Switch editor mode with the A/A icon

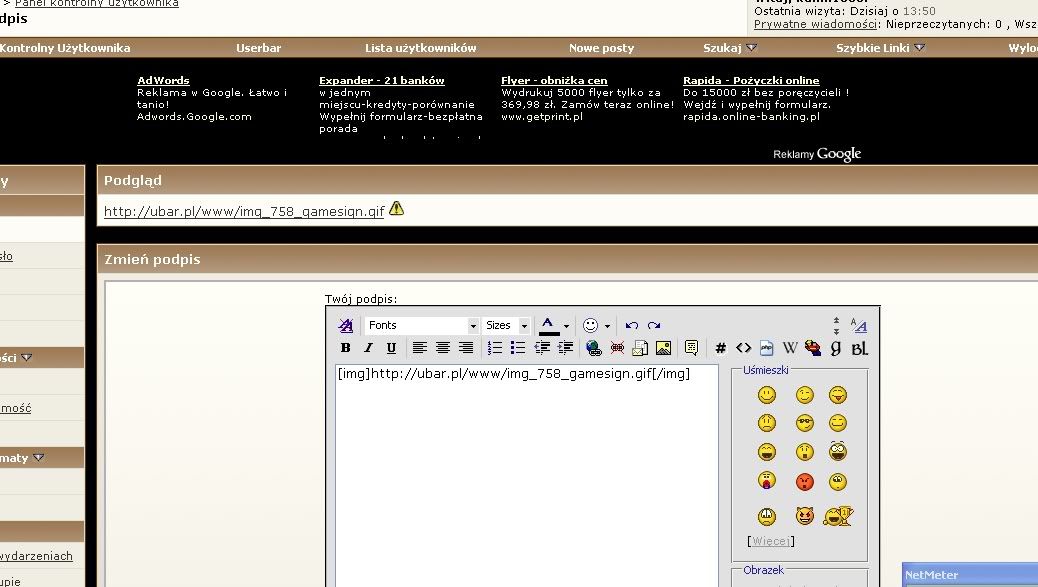click(x=859, y=325)
